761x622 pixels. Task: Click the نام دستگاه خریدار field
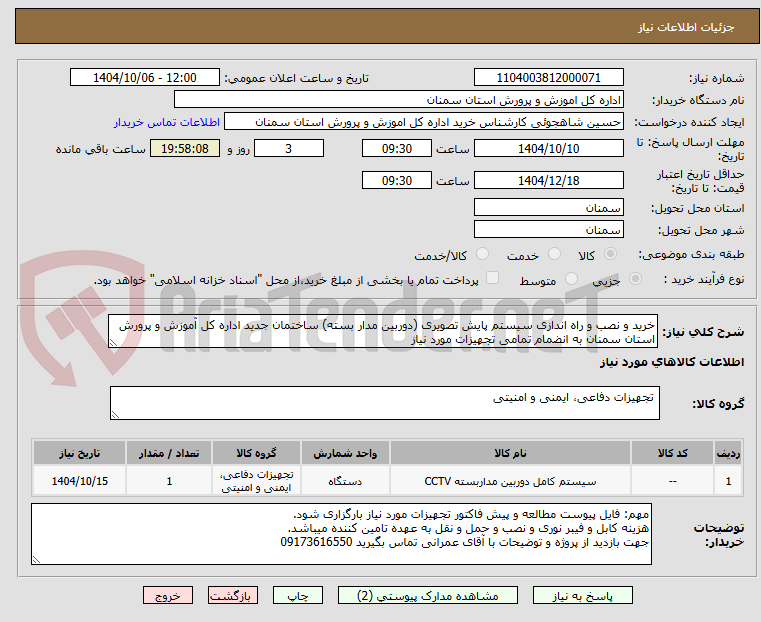pyautogui.click(x=398, y=99)
